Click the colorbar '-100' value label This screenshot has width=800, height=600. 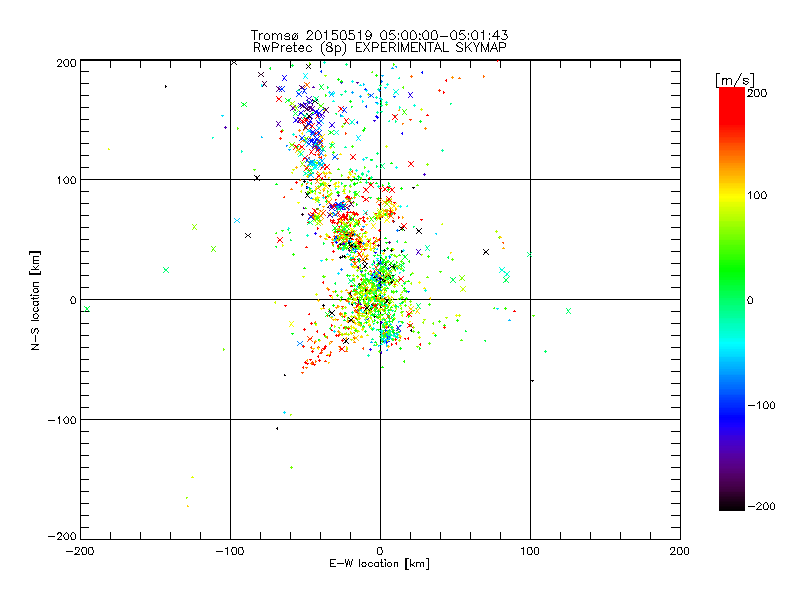tap(762, 405)
